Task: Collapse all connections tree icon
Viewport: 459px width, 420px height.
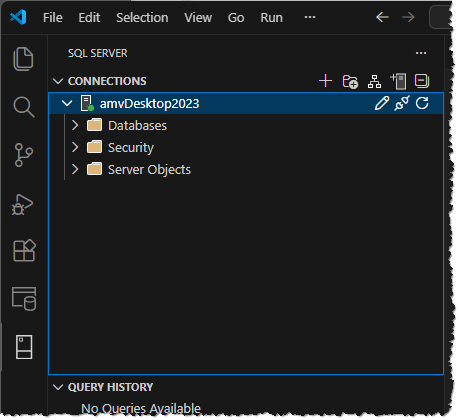Action: click(x=422, y=81)
